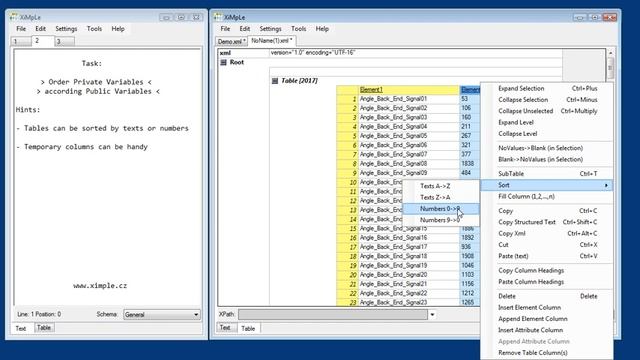Switch to tab 1 in left window
The height and width of the screenshot is (360, 640).
coord(20,41)
